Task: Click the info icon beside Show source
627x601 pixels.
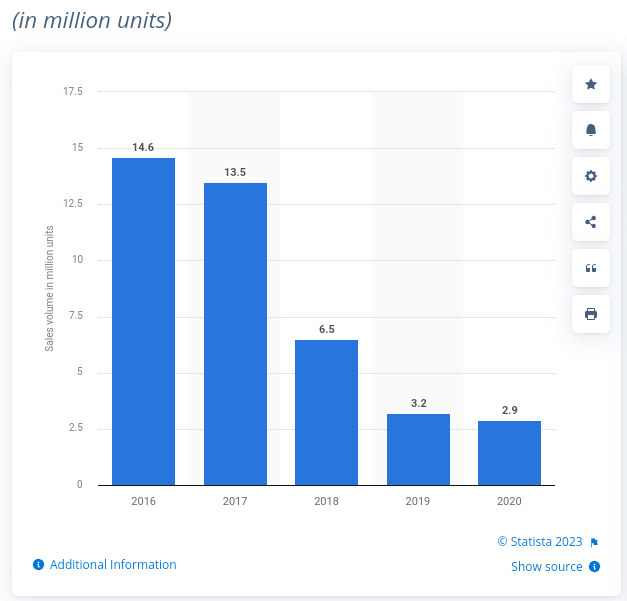Action: coord(594,567)
